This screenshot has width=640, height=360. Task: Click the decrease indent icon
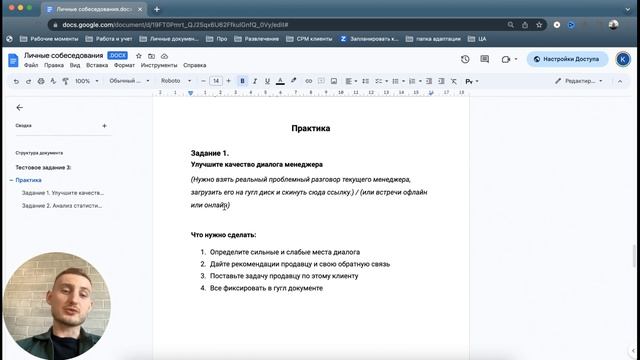pos(429,81)
